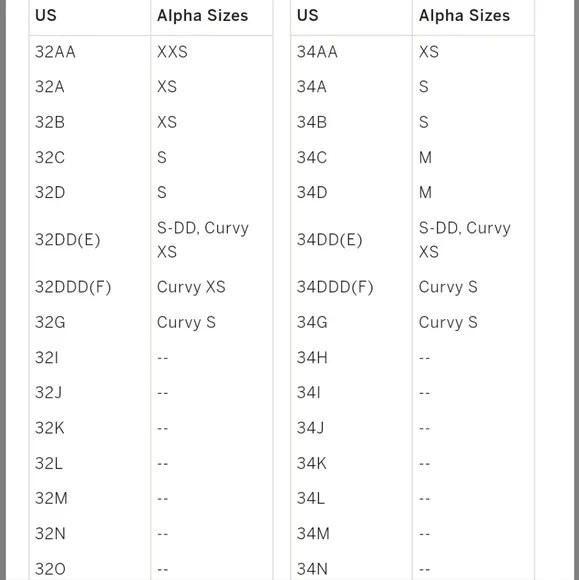
Task: Select the 34N size entry
Action: pyautogui.click(x=312, y=569)
